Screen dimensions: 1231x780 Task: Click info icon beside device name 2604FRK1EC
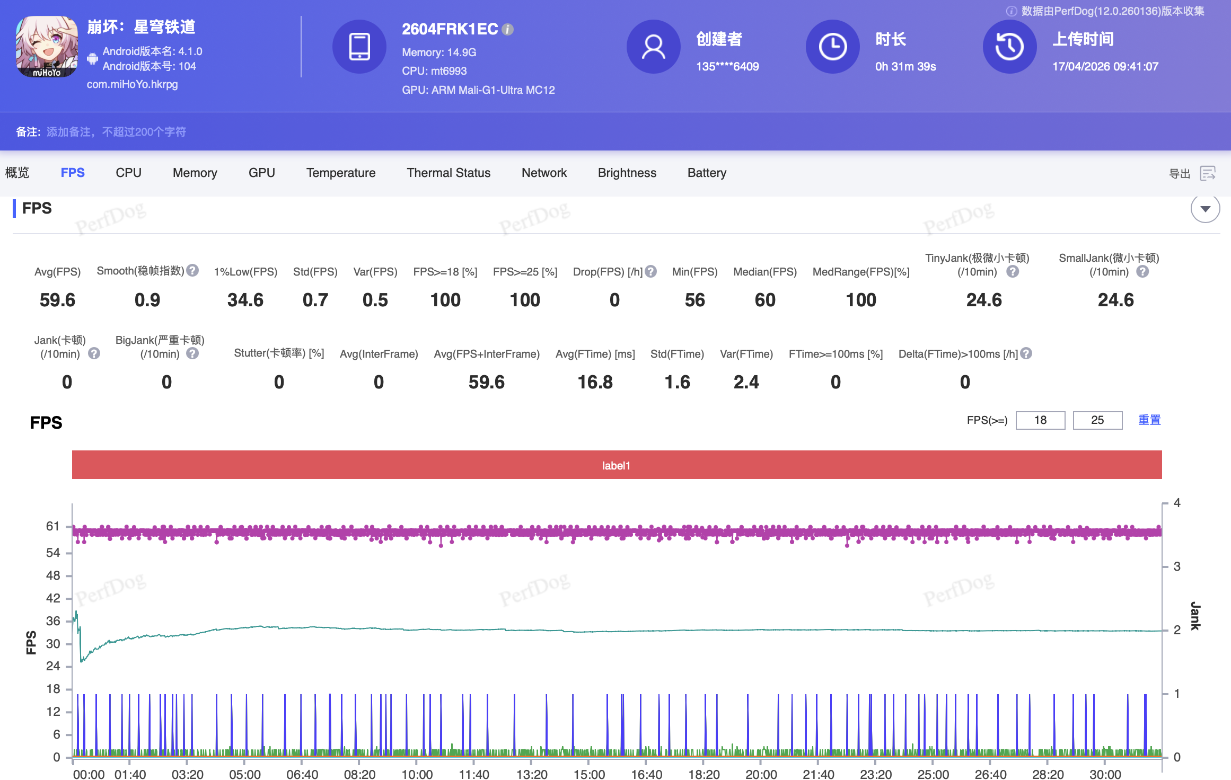[508, 30]
